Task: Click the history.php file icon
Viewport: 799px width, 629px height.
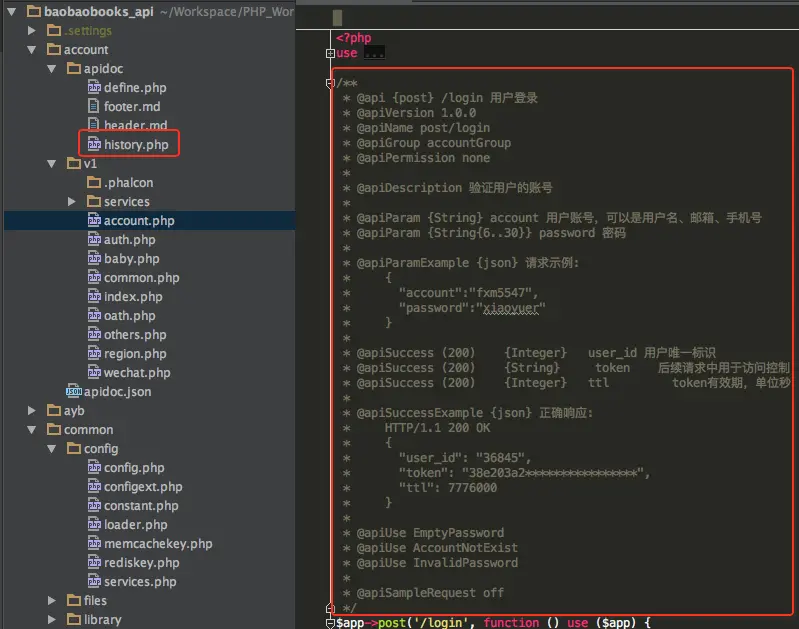Action: click(94, 145)
